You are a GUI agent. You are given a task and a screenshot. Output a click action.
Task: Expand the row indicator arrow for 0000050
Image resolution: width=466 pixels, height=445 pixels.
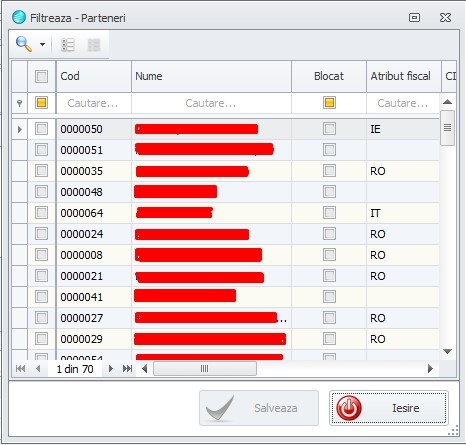20,129
